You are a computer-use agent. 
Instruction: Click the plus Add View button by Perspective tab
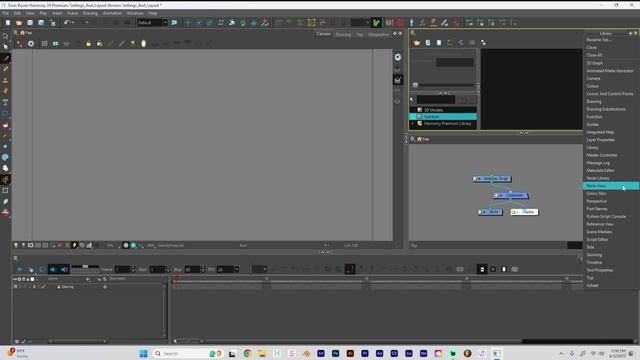pos(395,33)
